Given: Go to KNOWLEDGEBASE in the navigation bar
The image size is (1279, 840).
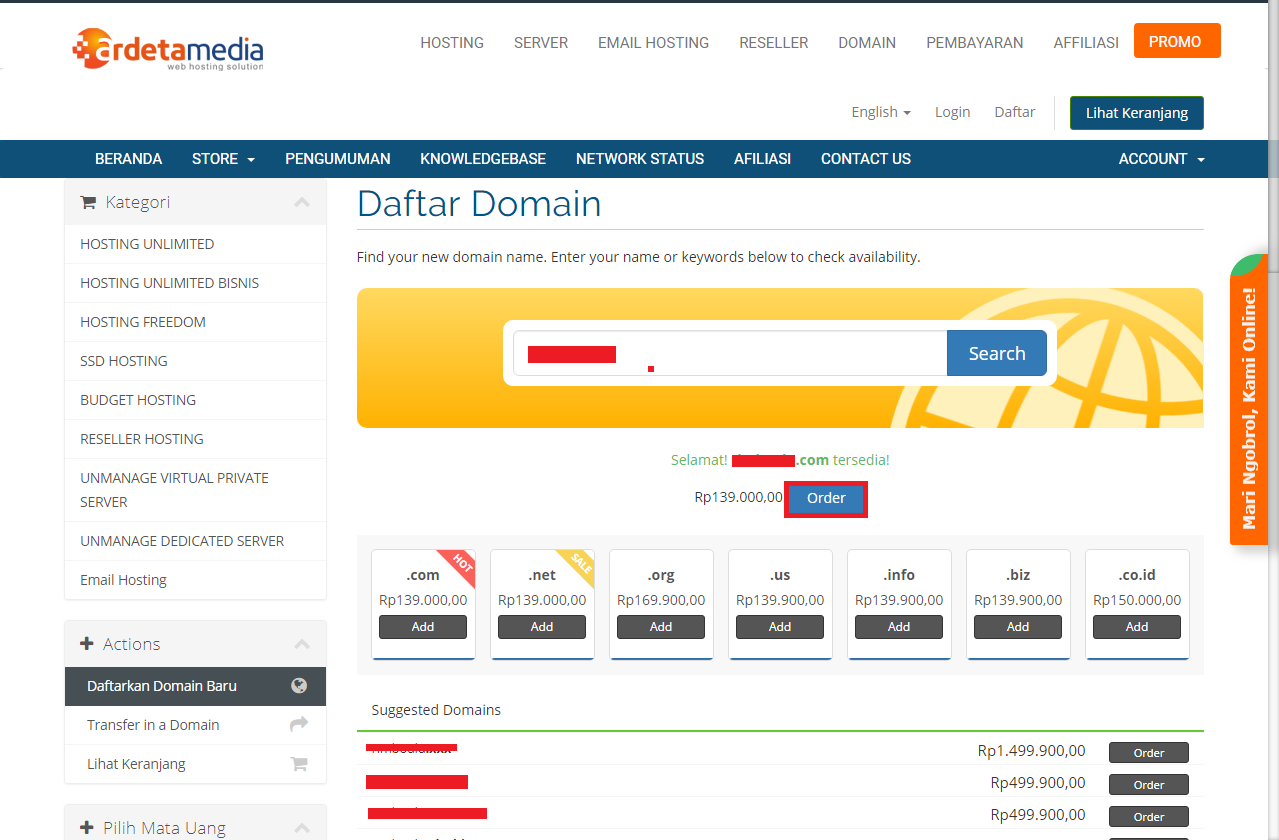Looking at the screenshot, I should click(x=483, y=159).
